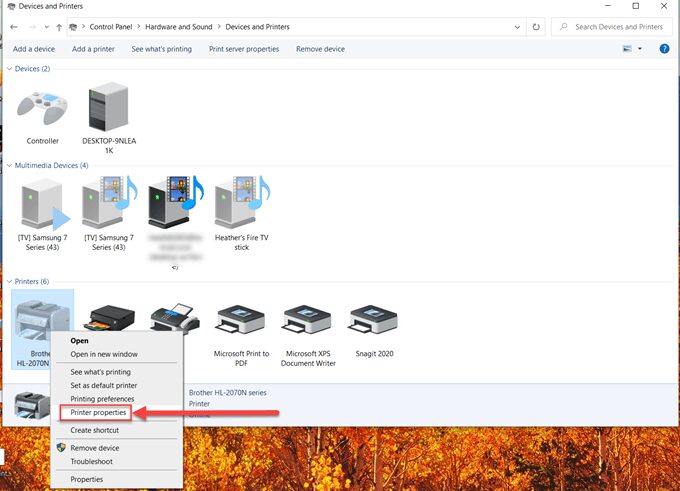
Task: Click Add a printer in toolbar
Action: click(93, 49)
